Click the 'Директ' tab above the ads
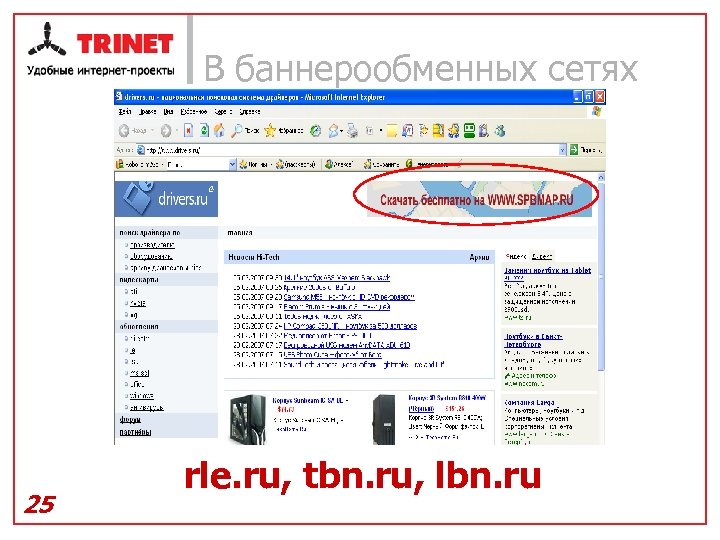 click(542, 256)
